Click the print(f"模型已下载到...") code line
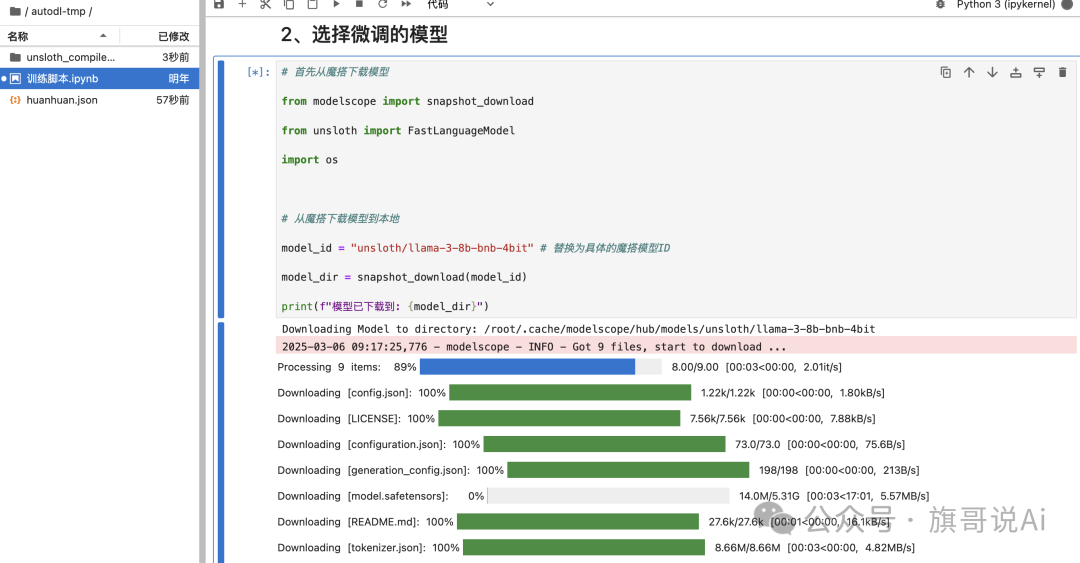Viewport: 1080px width, 563px height. pyautogui.click(x=385, y=307)
